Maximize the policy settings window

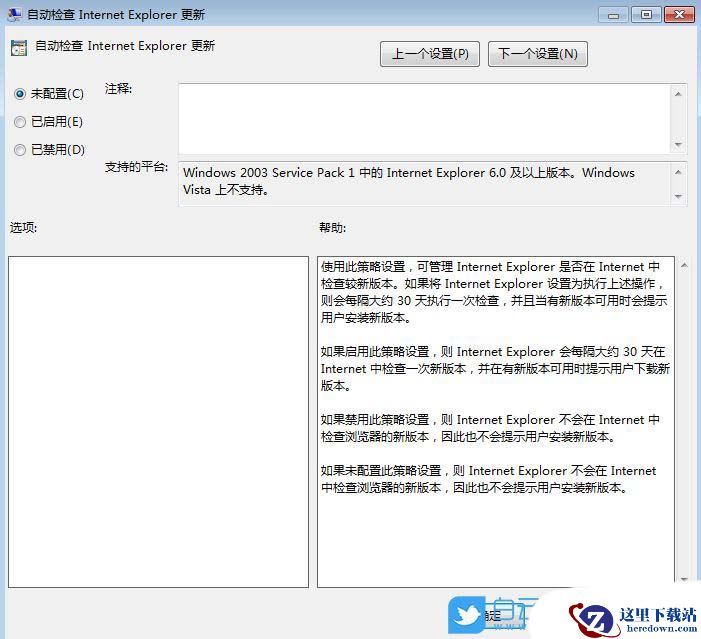(x=646, y=14)
